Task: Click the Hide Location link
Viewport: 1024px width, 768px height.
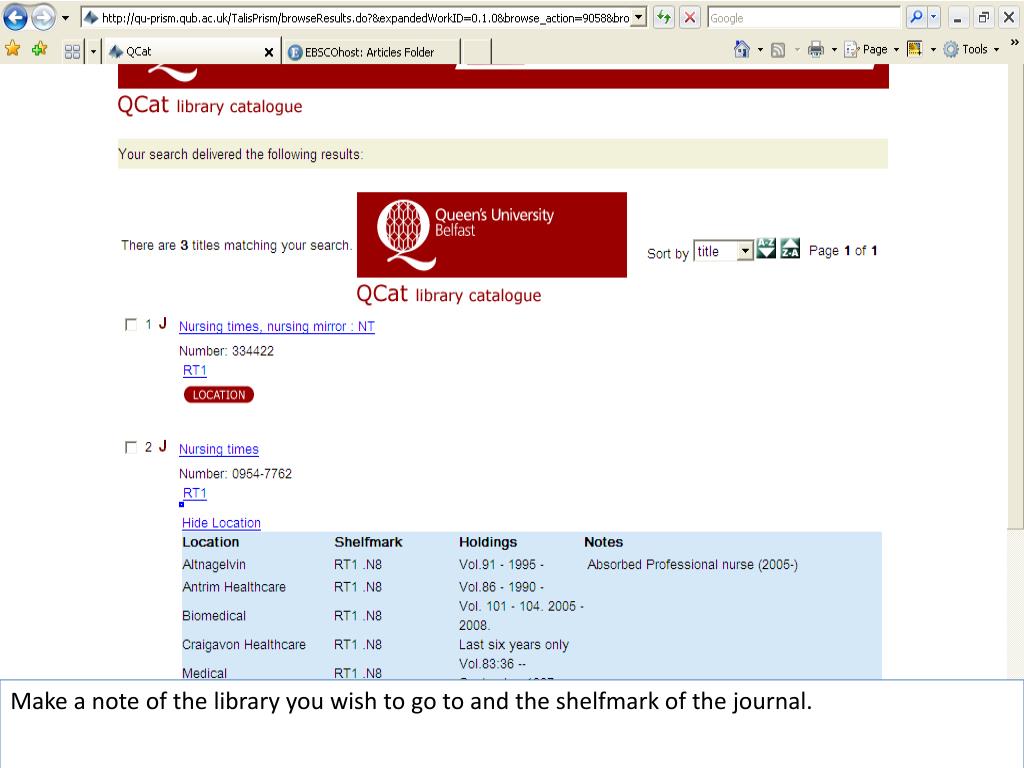Action: [221, 523]
